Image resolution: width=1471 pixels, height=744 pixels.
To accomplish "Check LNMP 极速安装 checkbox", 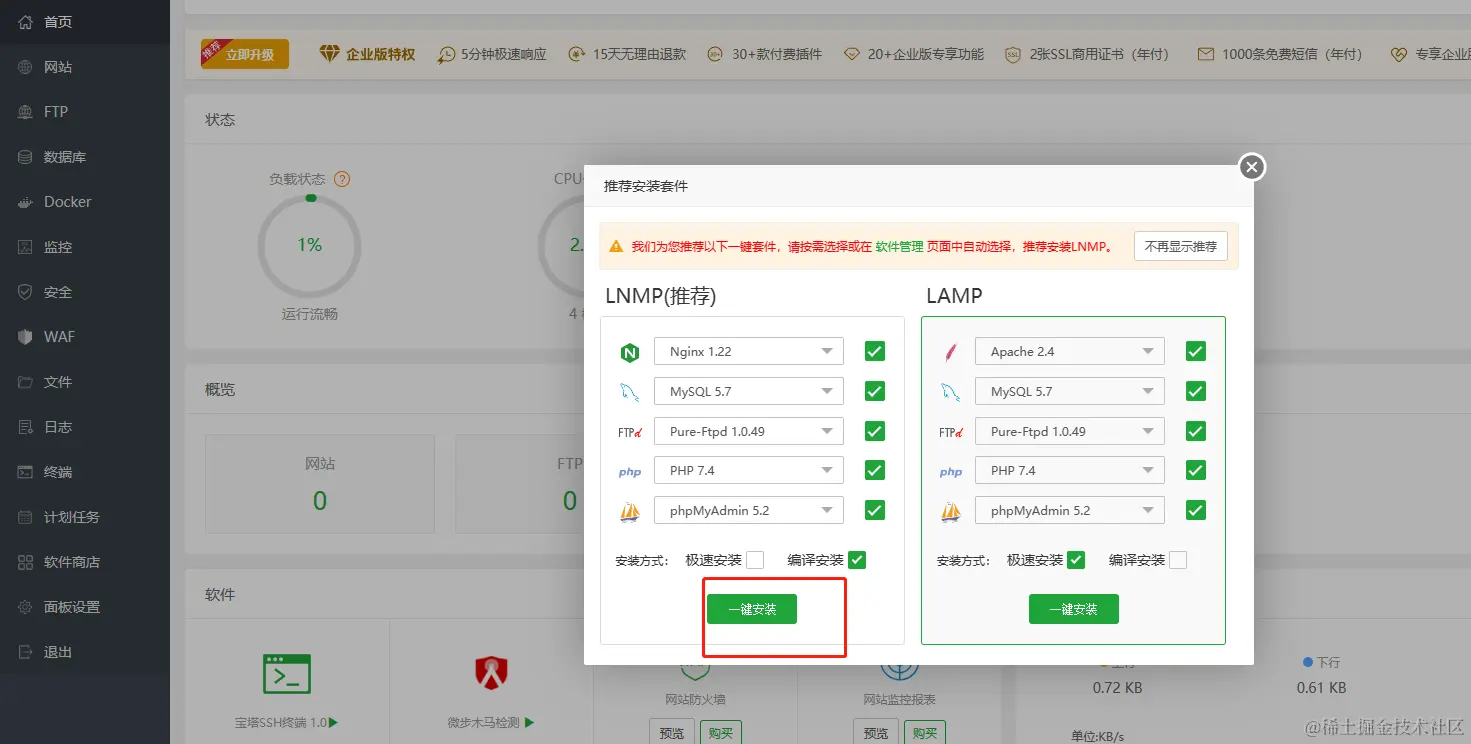I will [x=755, y=560].
